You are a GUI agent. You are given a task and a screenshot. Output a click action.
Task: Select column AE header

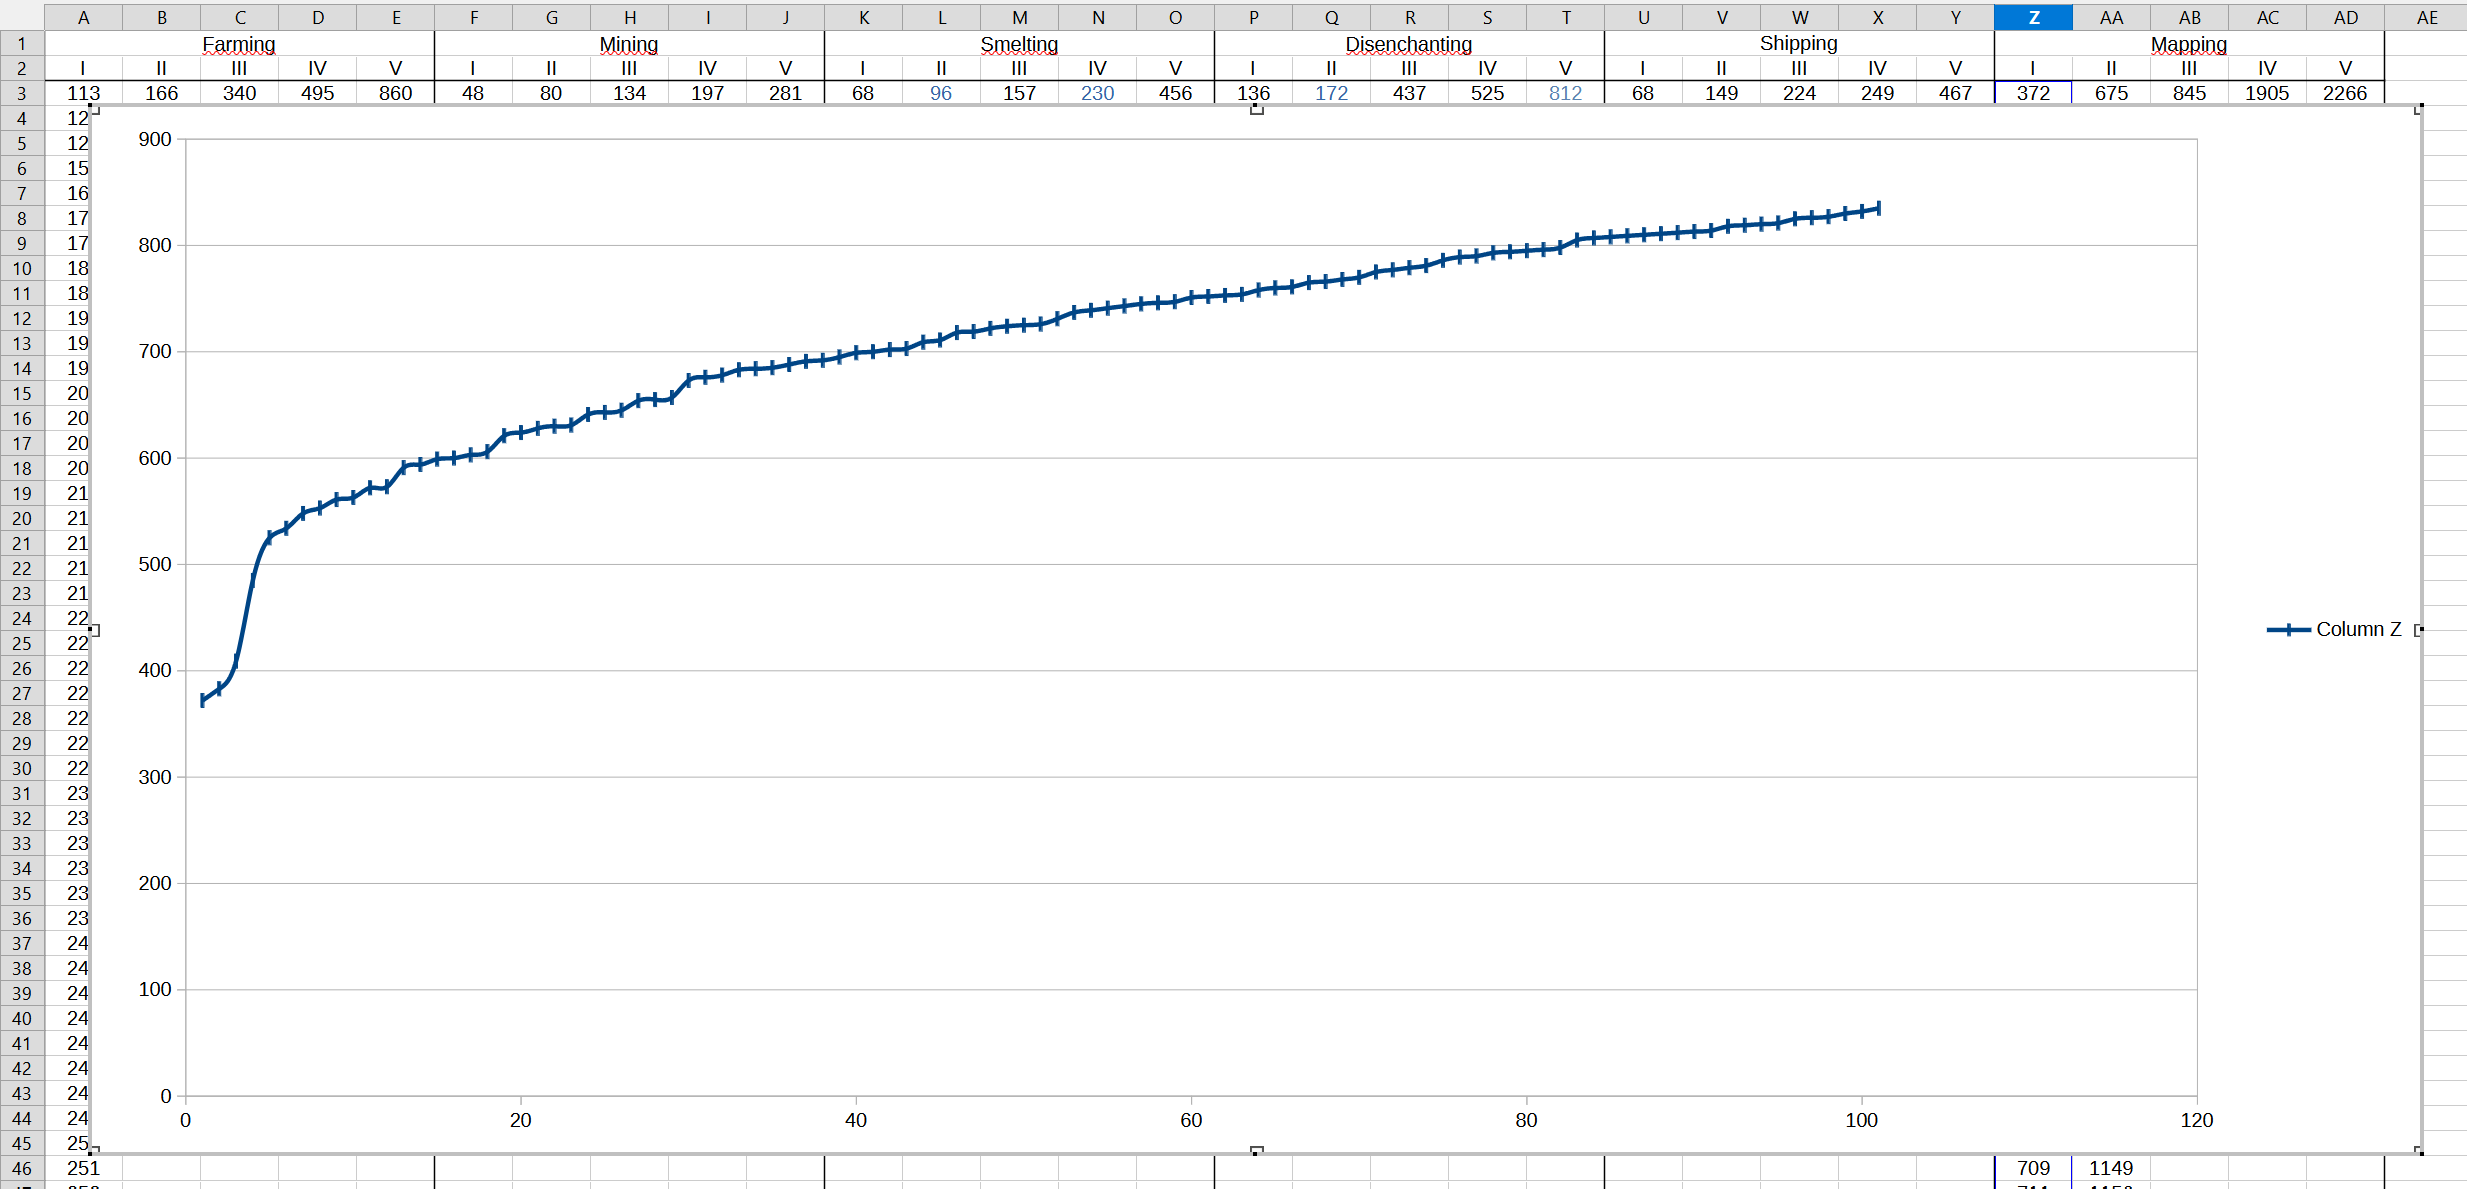[2426, 17]
